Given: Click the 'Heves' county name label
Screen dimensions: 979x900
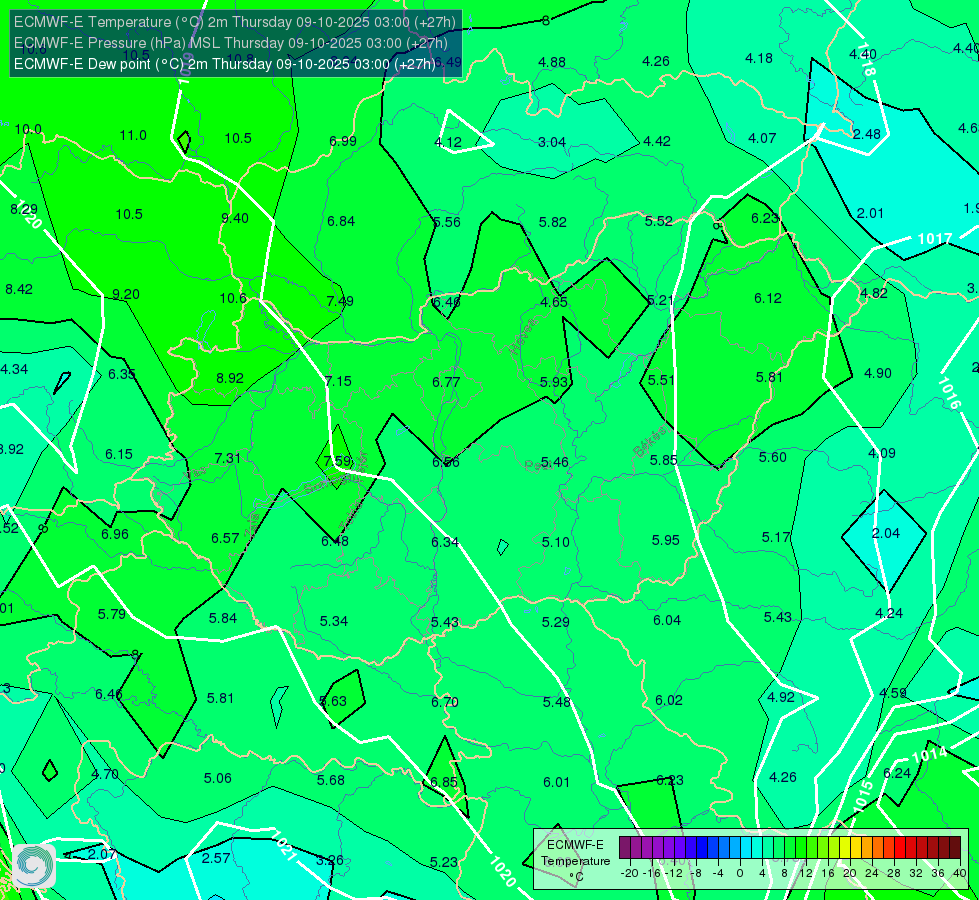Looking at the screenshot, I should click(x=523, y=337).
